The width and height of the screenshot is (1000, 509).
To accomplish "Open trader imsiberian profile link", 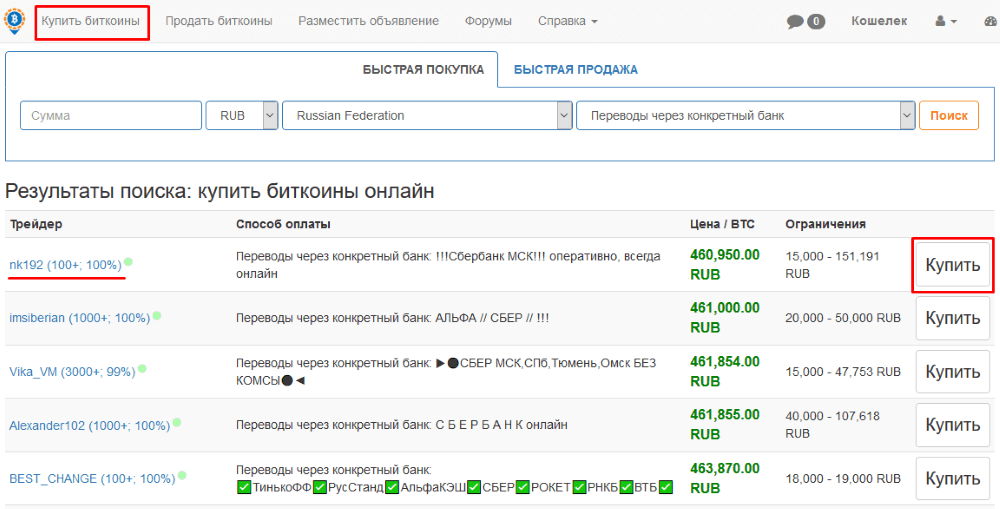I will point(80,318).
